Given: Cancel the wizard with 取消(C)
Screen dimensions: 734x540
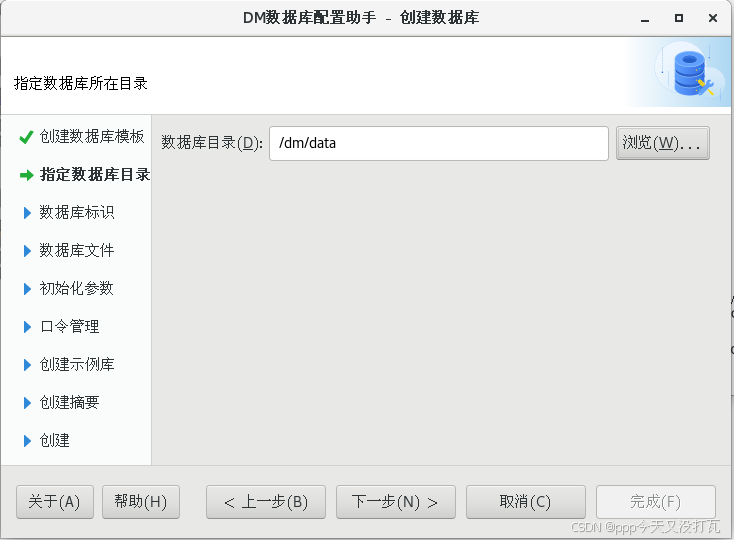Looking at the screenshot, I should click(x=526, y=502).
